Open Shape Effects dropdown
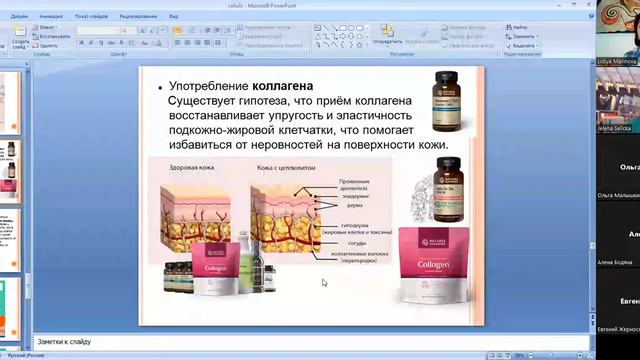640x360 pixels. tap(468, 46)
